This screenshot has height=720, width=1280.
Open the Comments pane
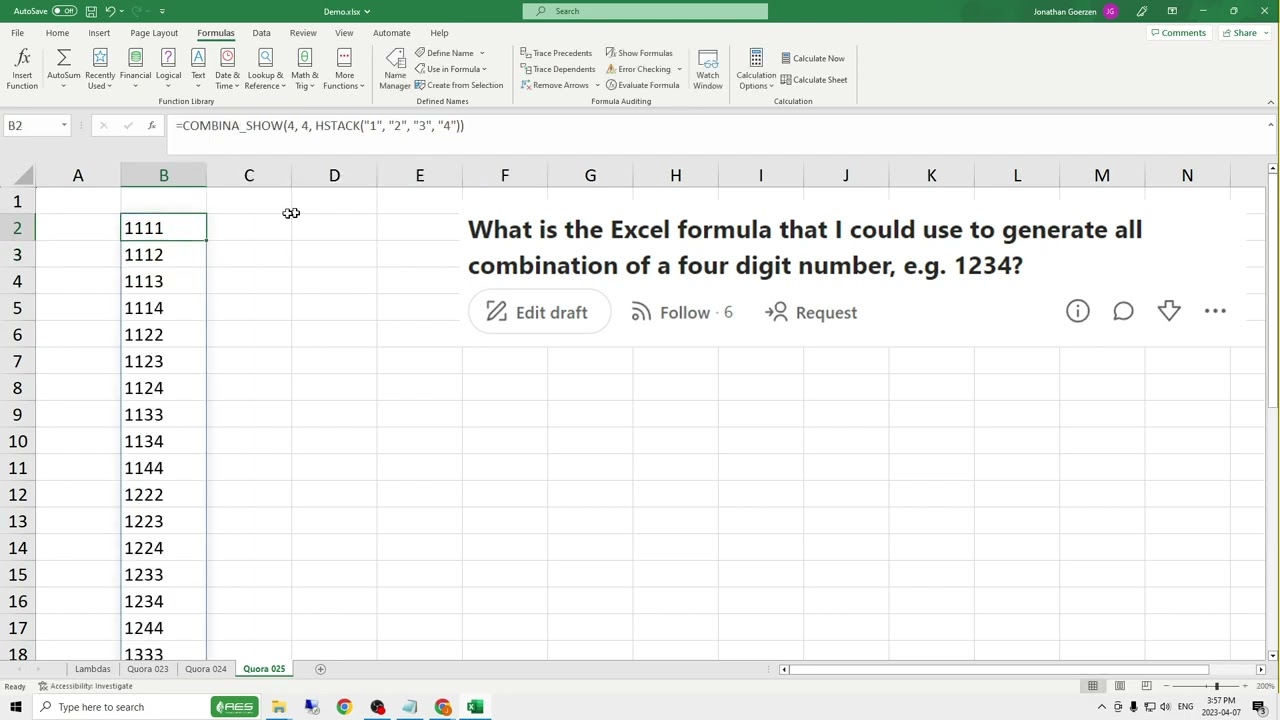coord(1179,33)
